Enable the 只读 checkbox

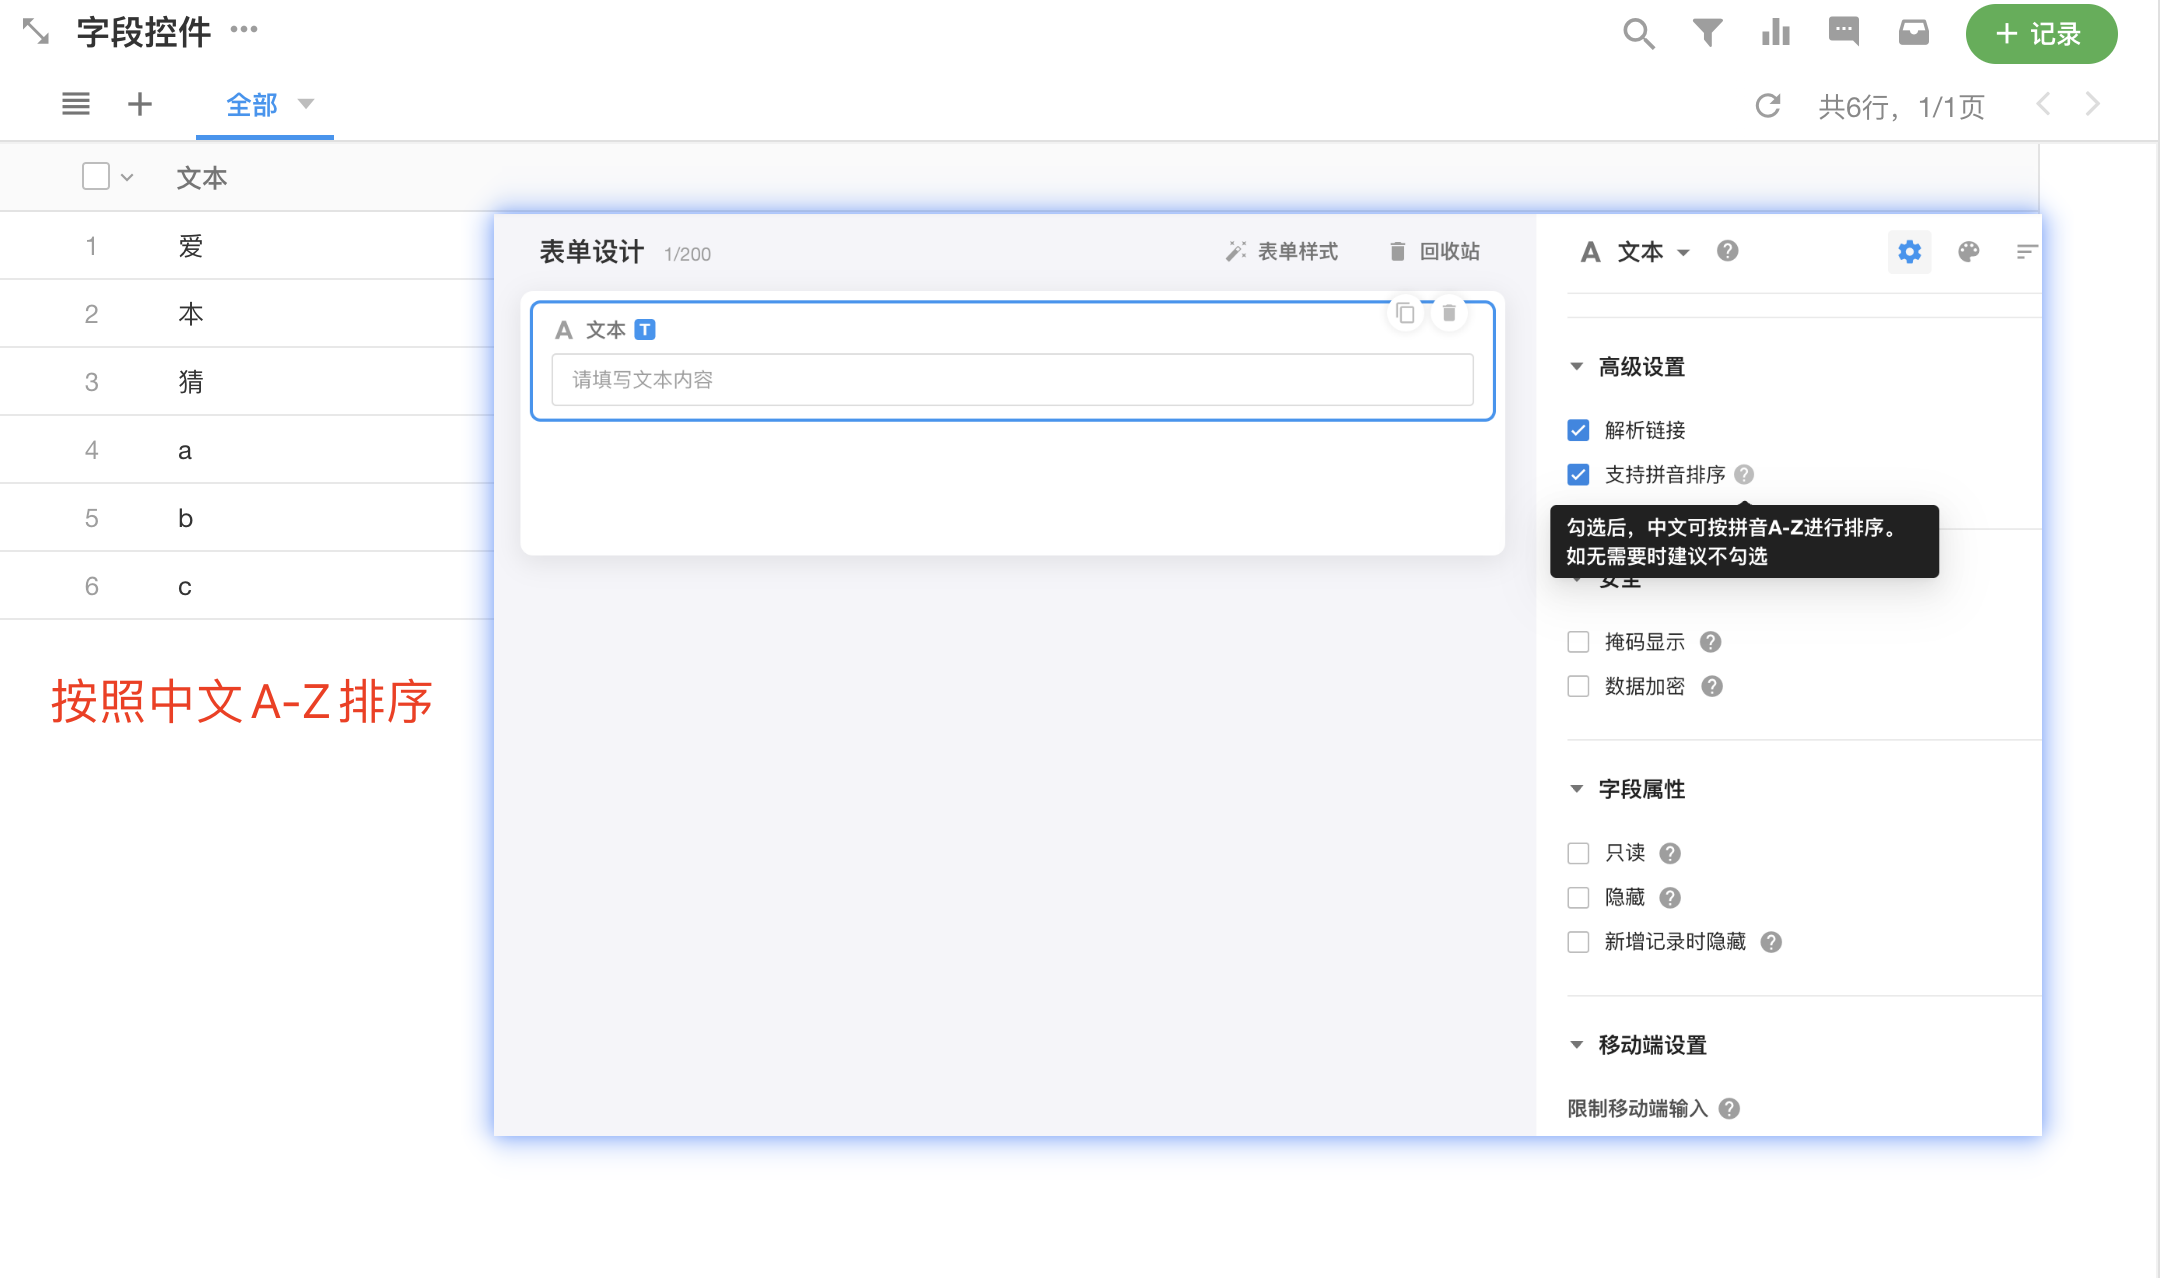click(x=1578, y=853)
